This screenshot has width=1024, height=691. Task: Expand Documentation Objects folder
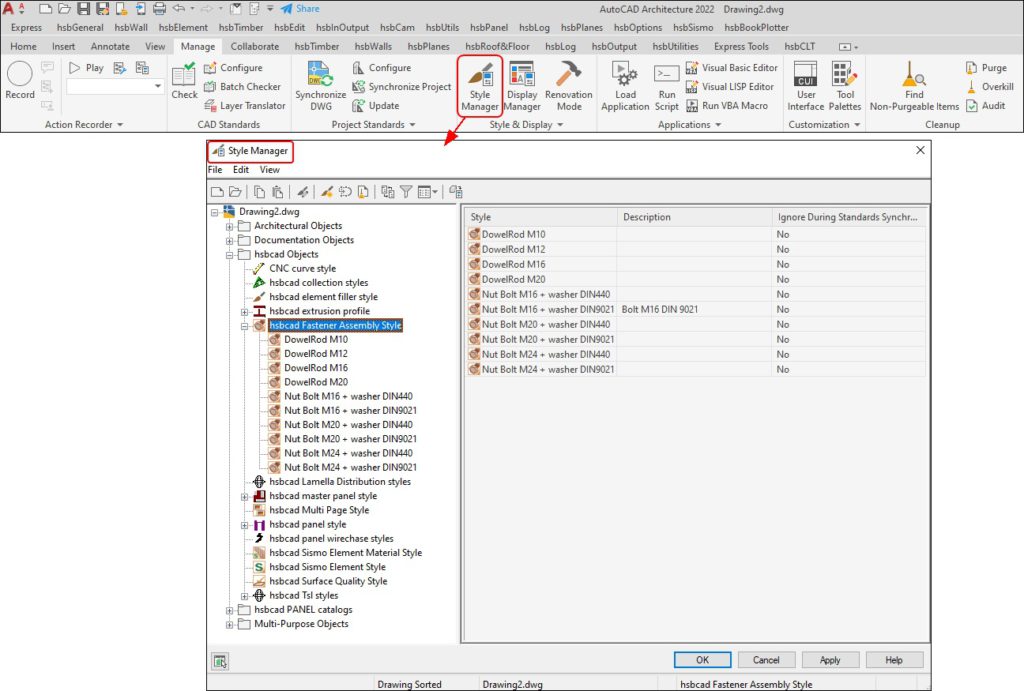coord(230,241)
